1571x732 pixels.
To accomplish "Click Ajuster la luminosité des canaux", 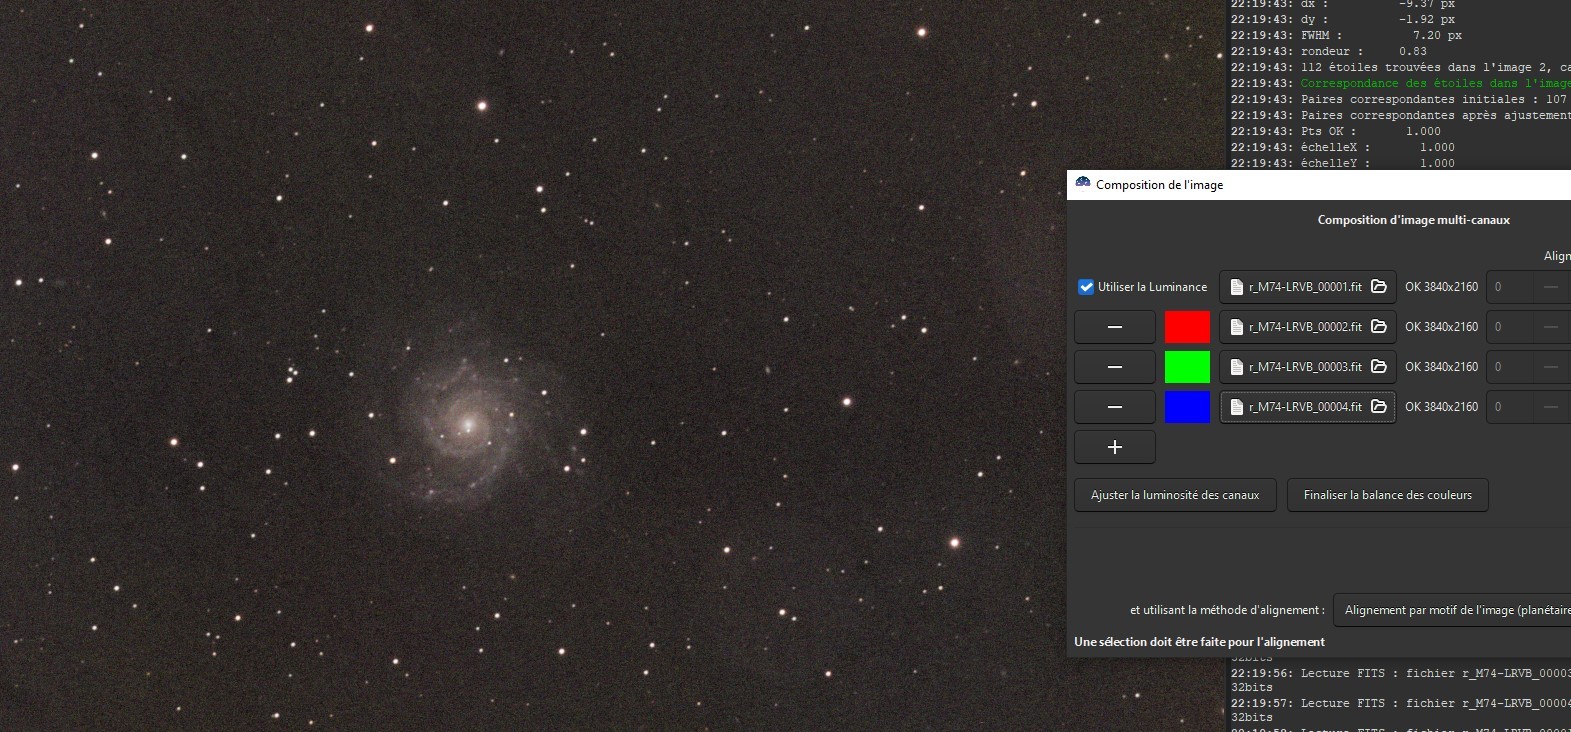I will [x=1175, y=495].
